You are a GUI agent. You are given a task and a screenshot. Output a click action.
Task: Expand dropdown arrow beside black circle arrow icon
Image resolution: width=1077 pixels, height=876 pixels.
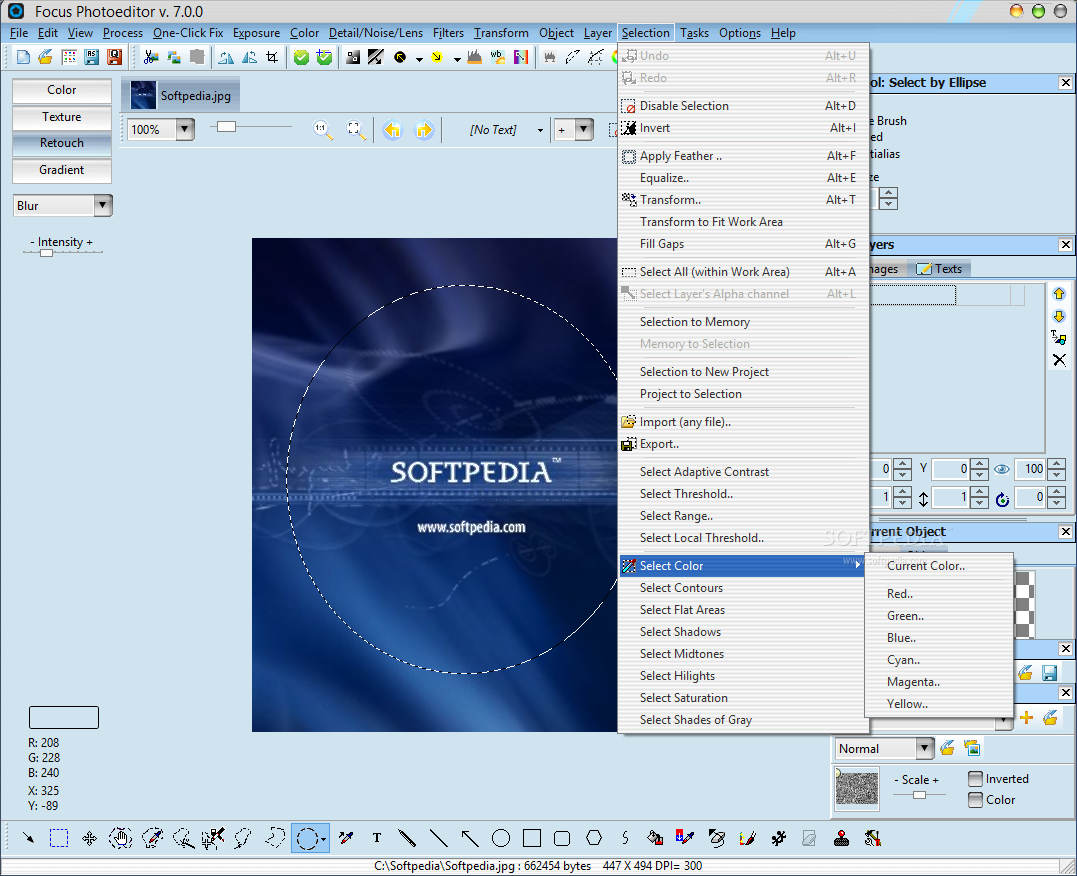tap(419, 59)
